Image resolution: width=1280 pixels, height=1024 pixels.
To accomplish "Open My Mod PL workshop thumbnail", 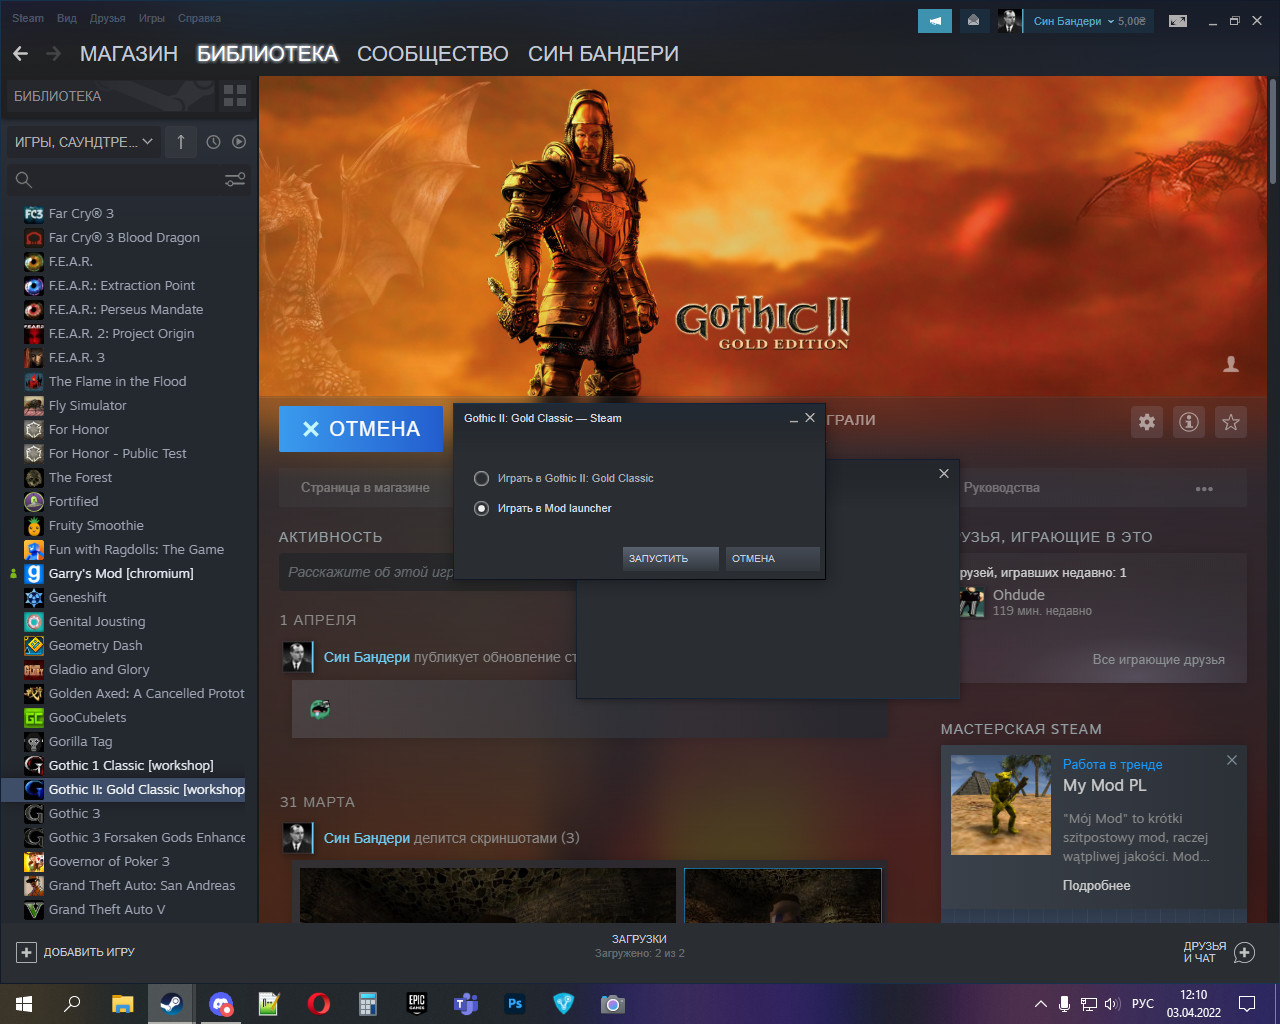I will (1001, 805).
